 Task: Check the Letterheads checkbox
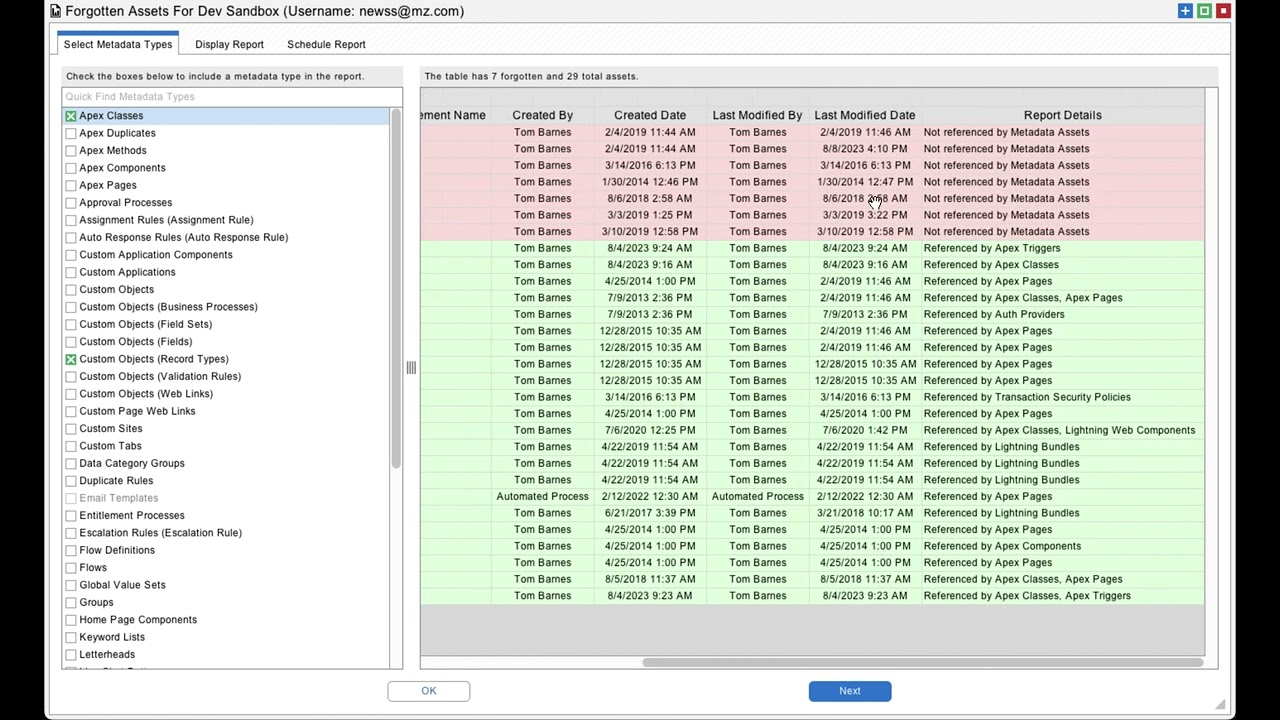point(71,655)
